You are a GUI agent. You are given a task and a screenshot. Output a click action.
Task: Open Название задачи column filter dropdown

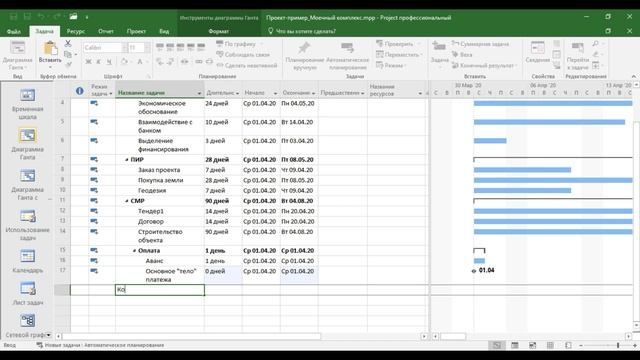(x=199, y=93)
